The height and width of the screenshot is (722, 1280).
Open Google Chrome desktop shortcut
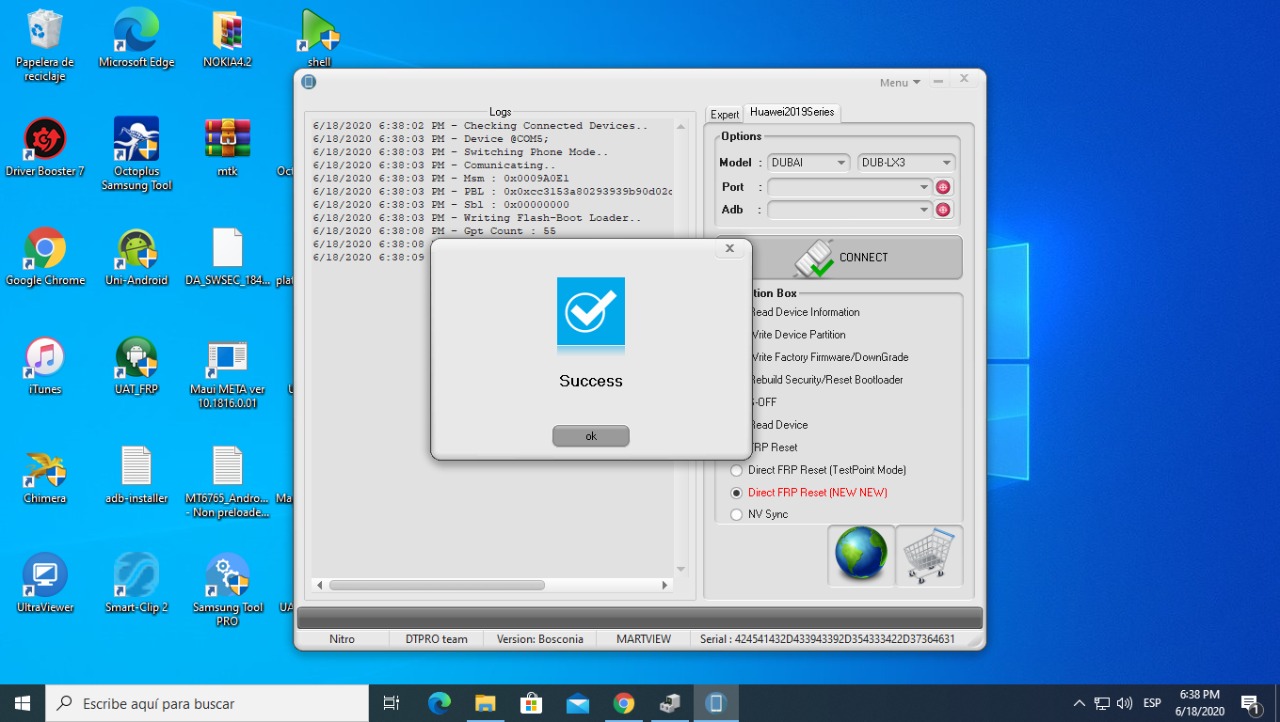point(45,257)
